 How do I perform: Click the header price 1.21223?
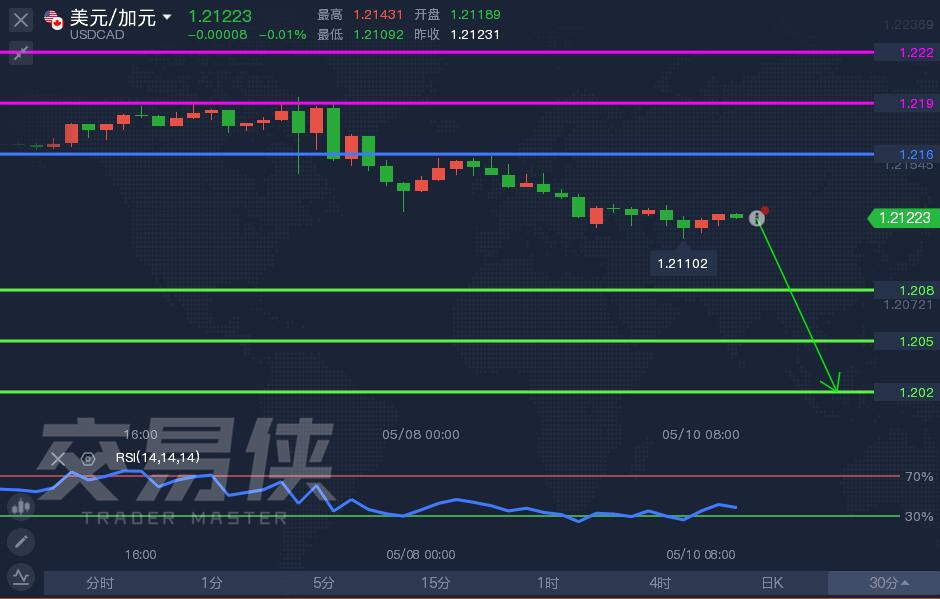pos(220,16)
